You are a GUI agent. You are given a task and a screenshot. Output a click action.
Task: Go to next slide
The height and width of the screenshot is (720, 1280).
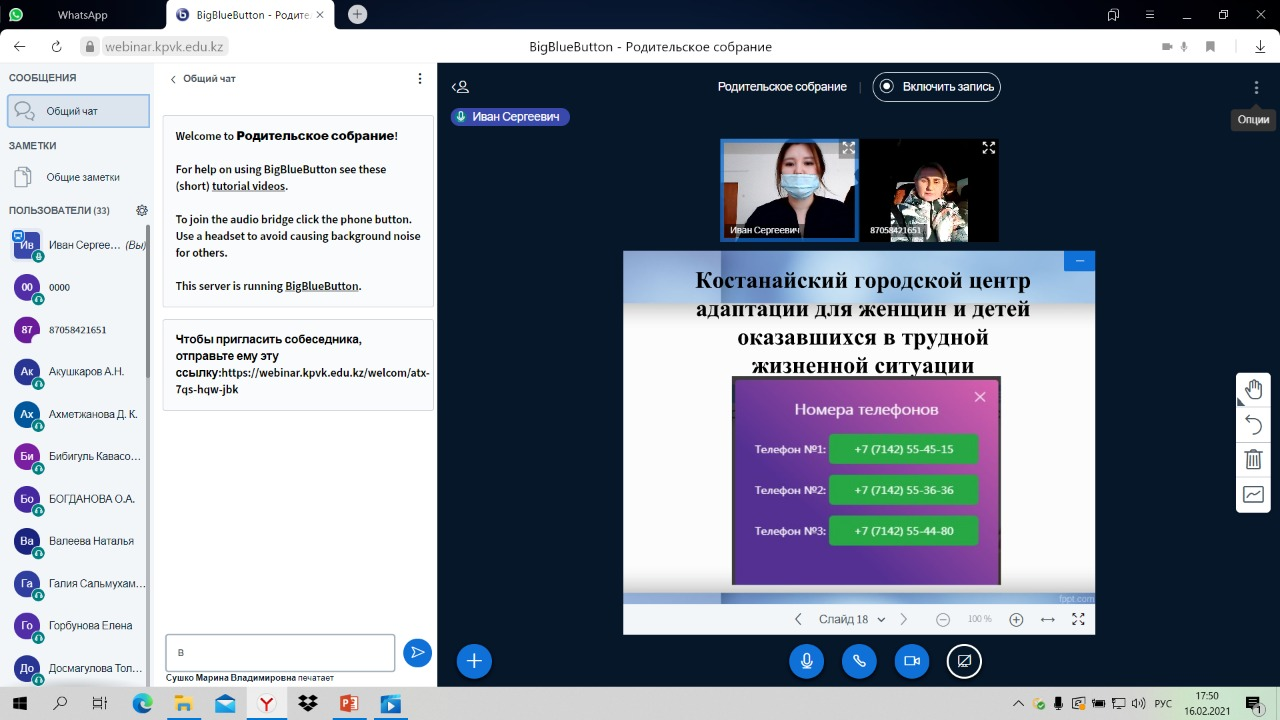click(x=904, y=619)
